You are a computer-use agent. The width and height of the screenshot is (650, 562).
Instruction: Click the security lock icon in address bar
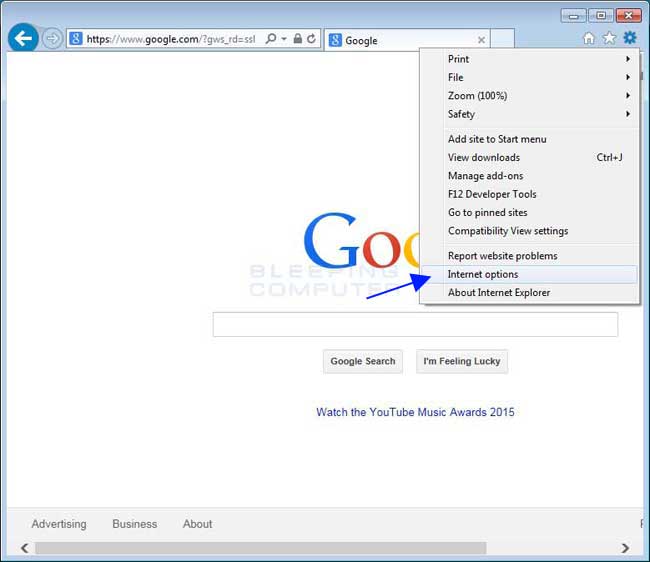(x=297, y=40)
